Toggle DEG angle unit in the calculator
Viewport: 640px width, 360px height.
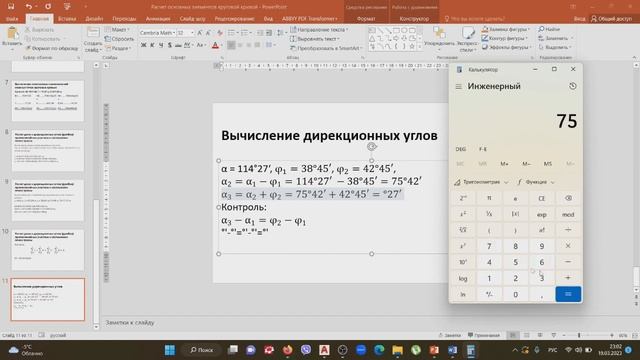point(460,149)
